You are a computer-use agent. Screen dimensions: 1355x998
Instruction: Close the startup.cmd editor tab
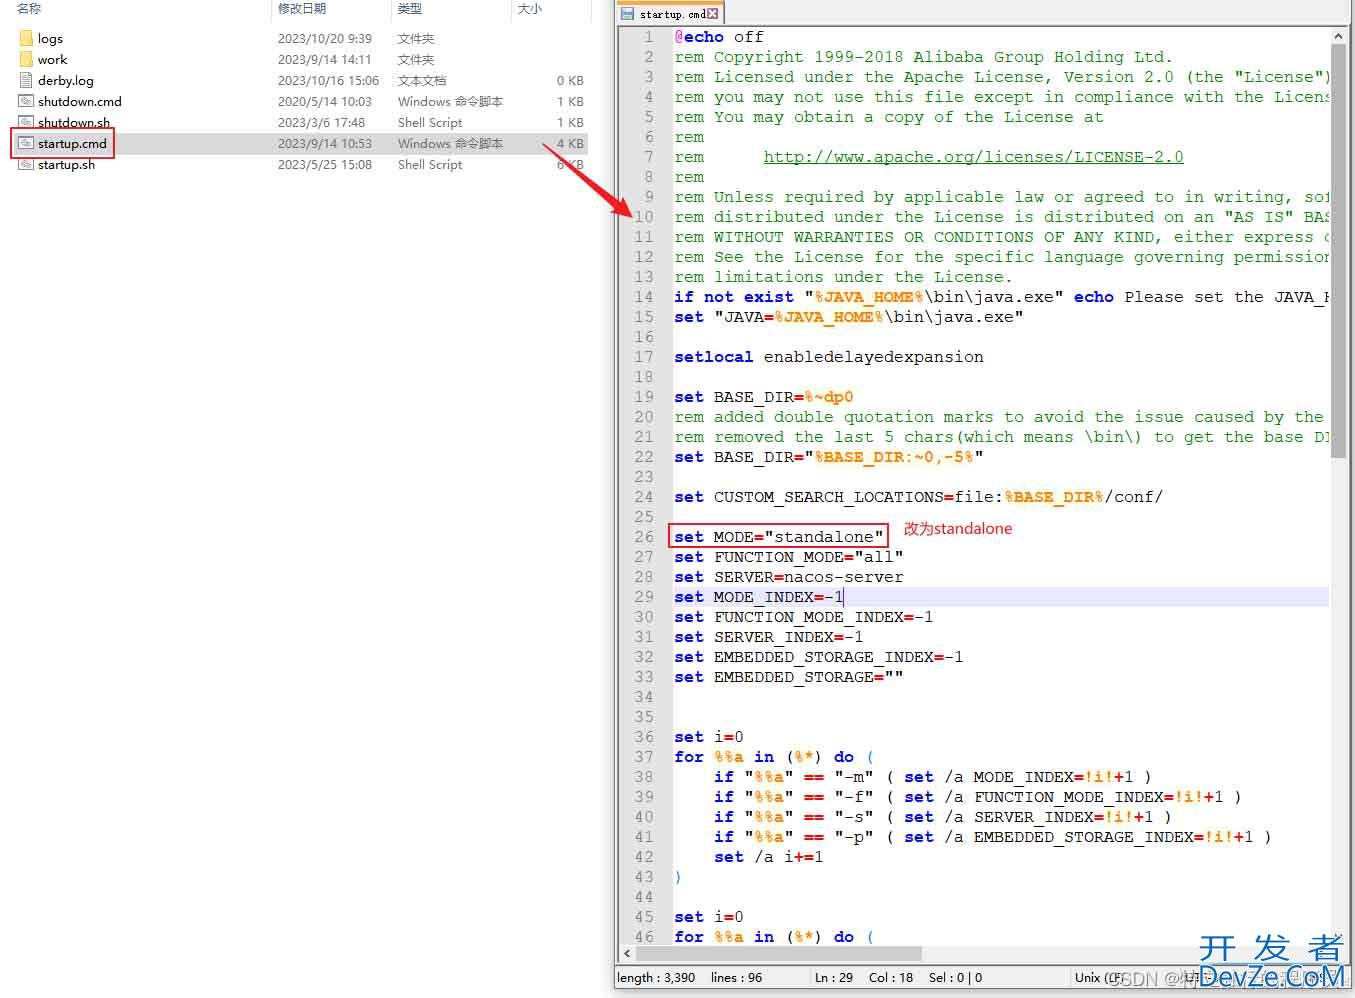click(x=712, y=14)
